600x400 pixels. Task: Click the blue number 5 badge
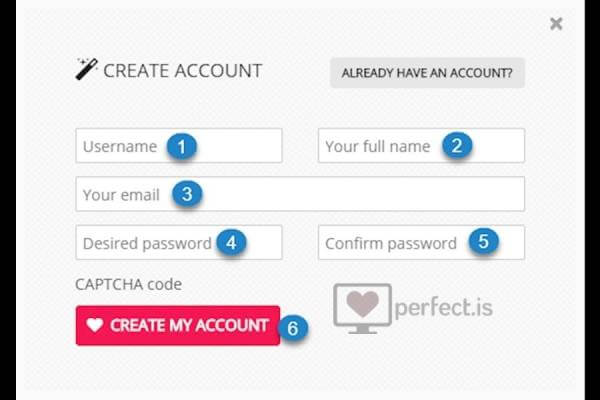pyautogui.click(x=484, y=241)
